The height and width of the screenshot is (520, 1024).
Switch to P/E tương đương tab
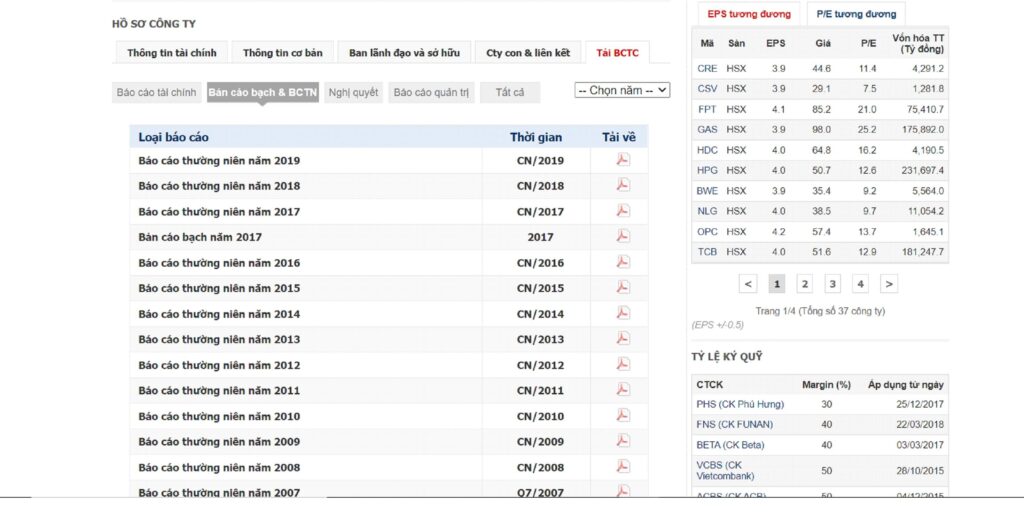point(856,14)
